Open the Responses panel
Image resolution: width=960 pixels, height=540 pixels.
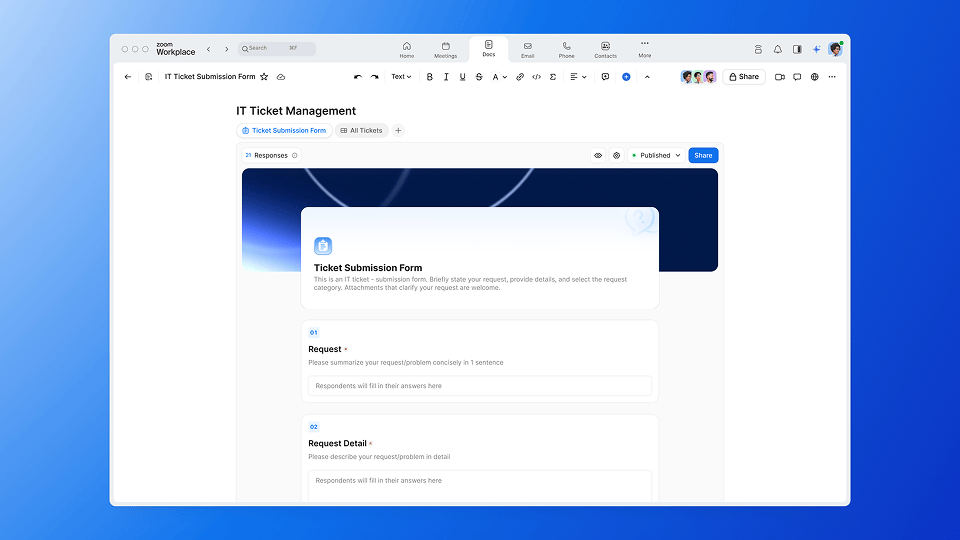coord(270,156)
